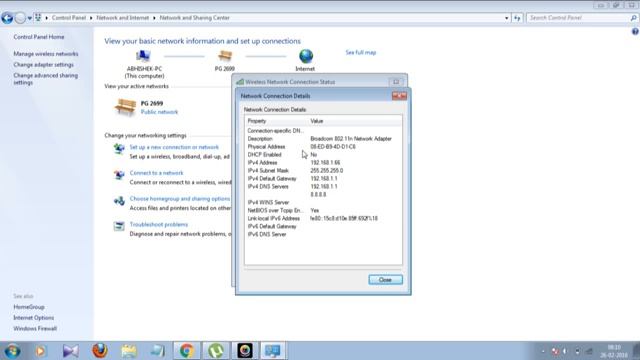The width and height of the screenshot is (640, 360).
Task: Click the Forward navigation arrow
Action: click(x=20, y=18)
